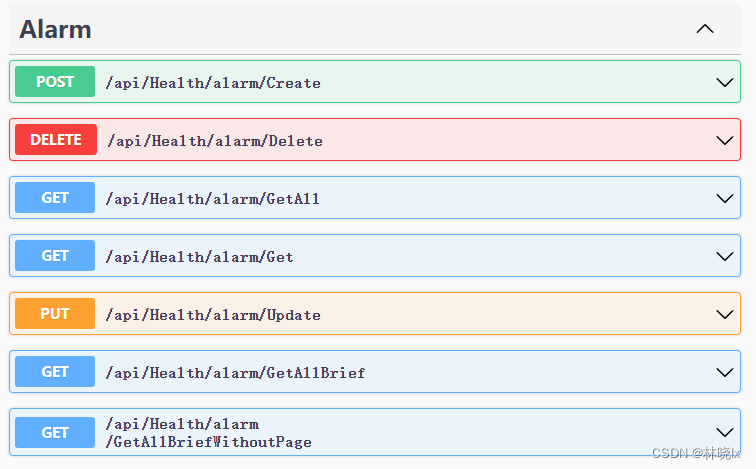Click the red DELETE method badge
Image resolution: width=756 pixels, height=469 pixels.
[x=56, y=140]
